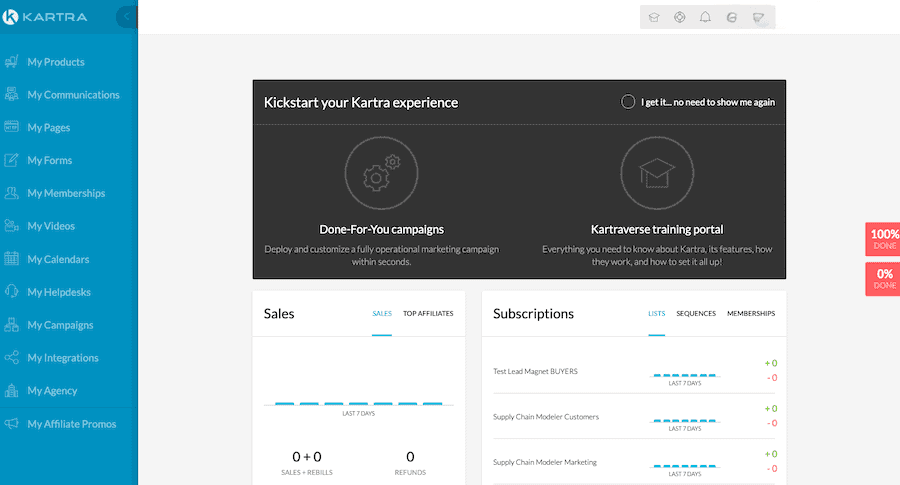Open the Supply Chain Modeler Customers list

[546, 417]
